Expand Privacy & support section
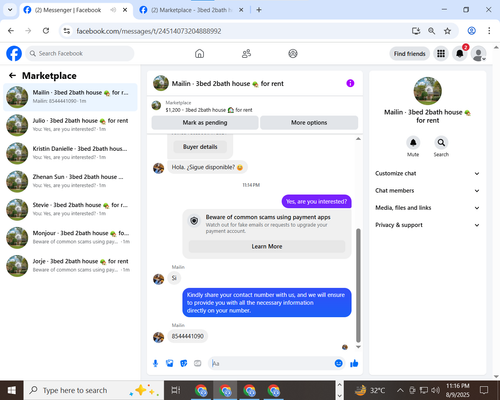500x400 pixels. tap(427, 225)
